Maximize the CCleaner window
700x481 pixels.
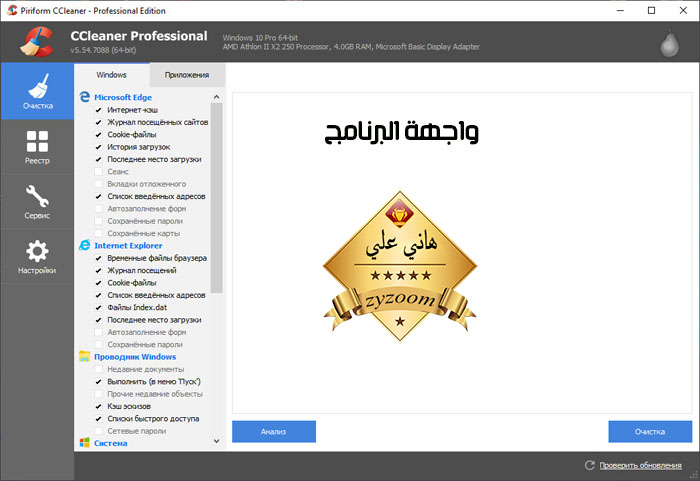651,10
